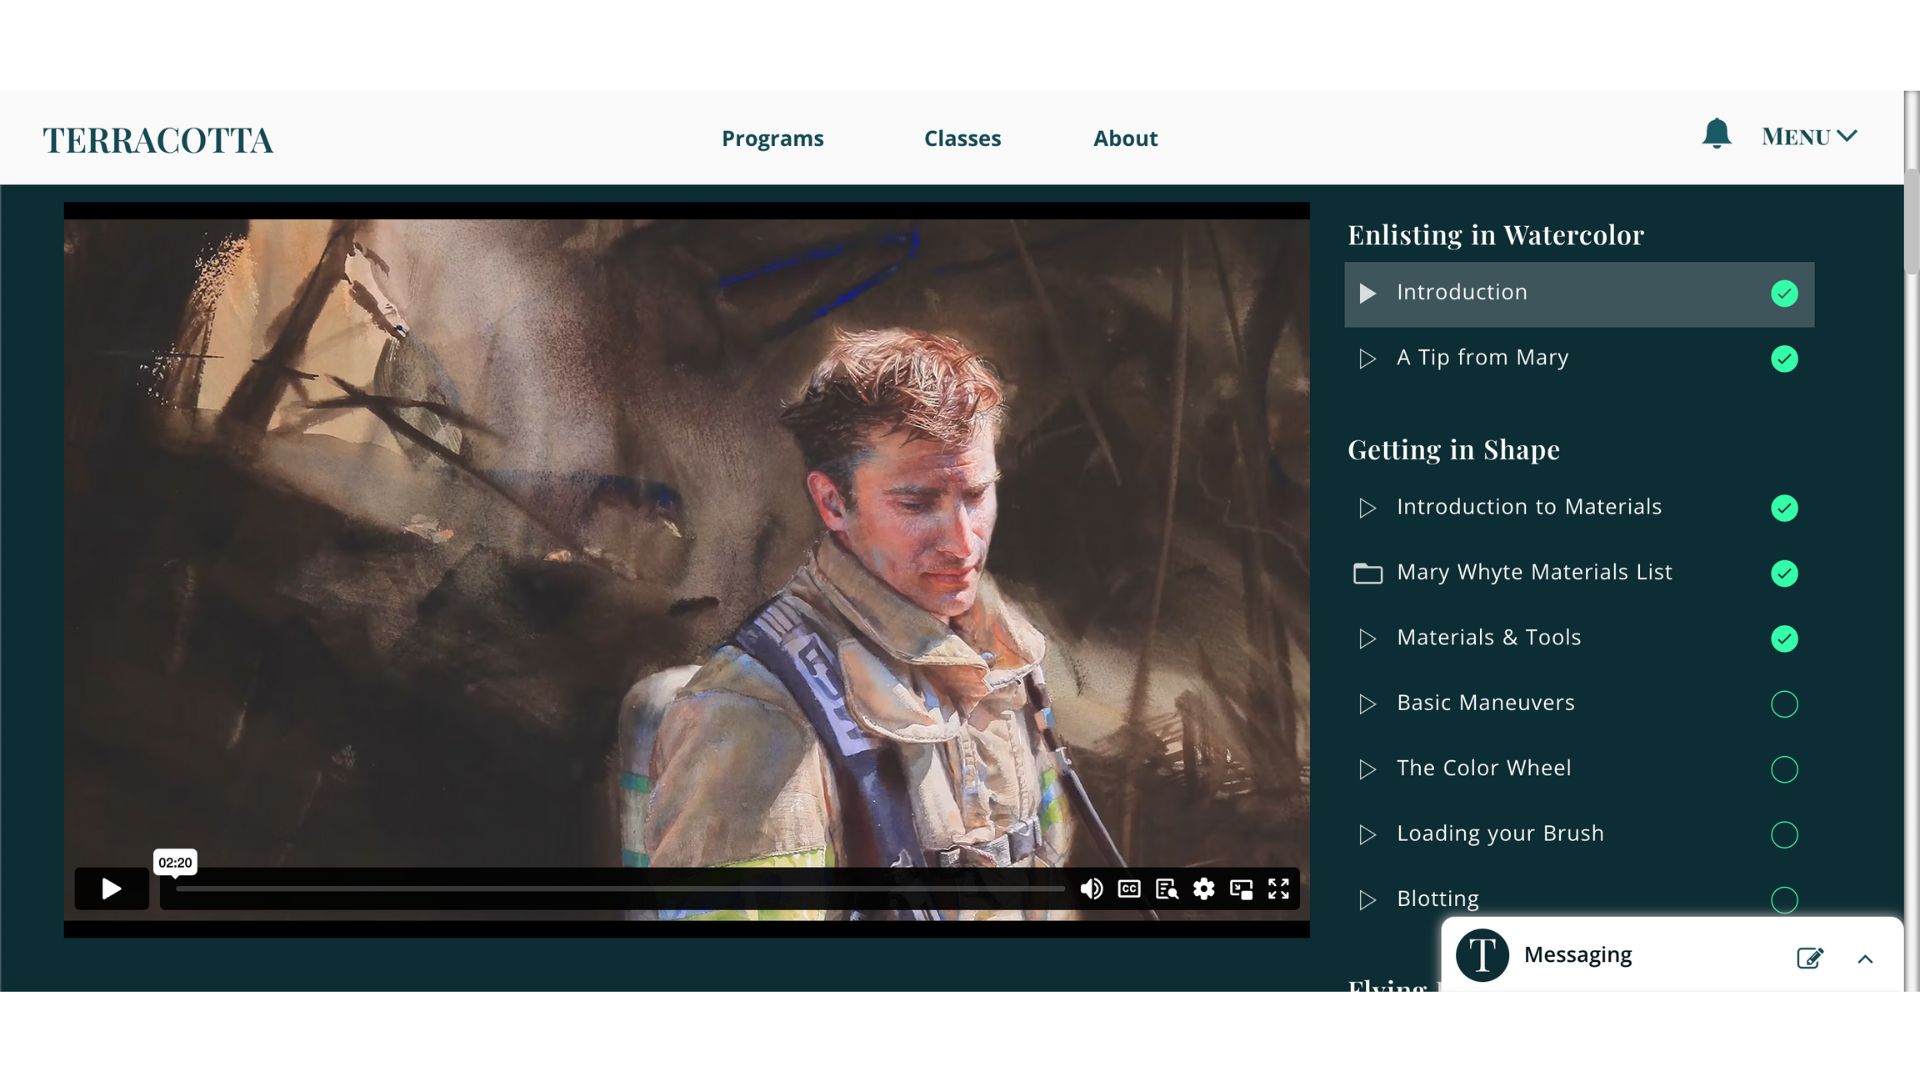Toggle completion for Mary Whyte Materials List
This screenshot has height=1080, width=1920.
pyautogui.click(x=1784, y=573)
